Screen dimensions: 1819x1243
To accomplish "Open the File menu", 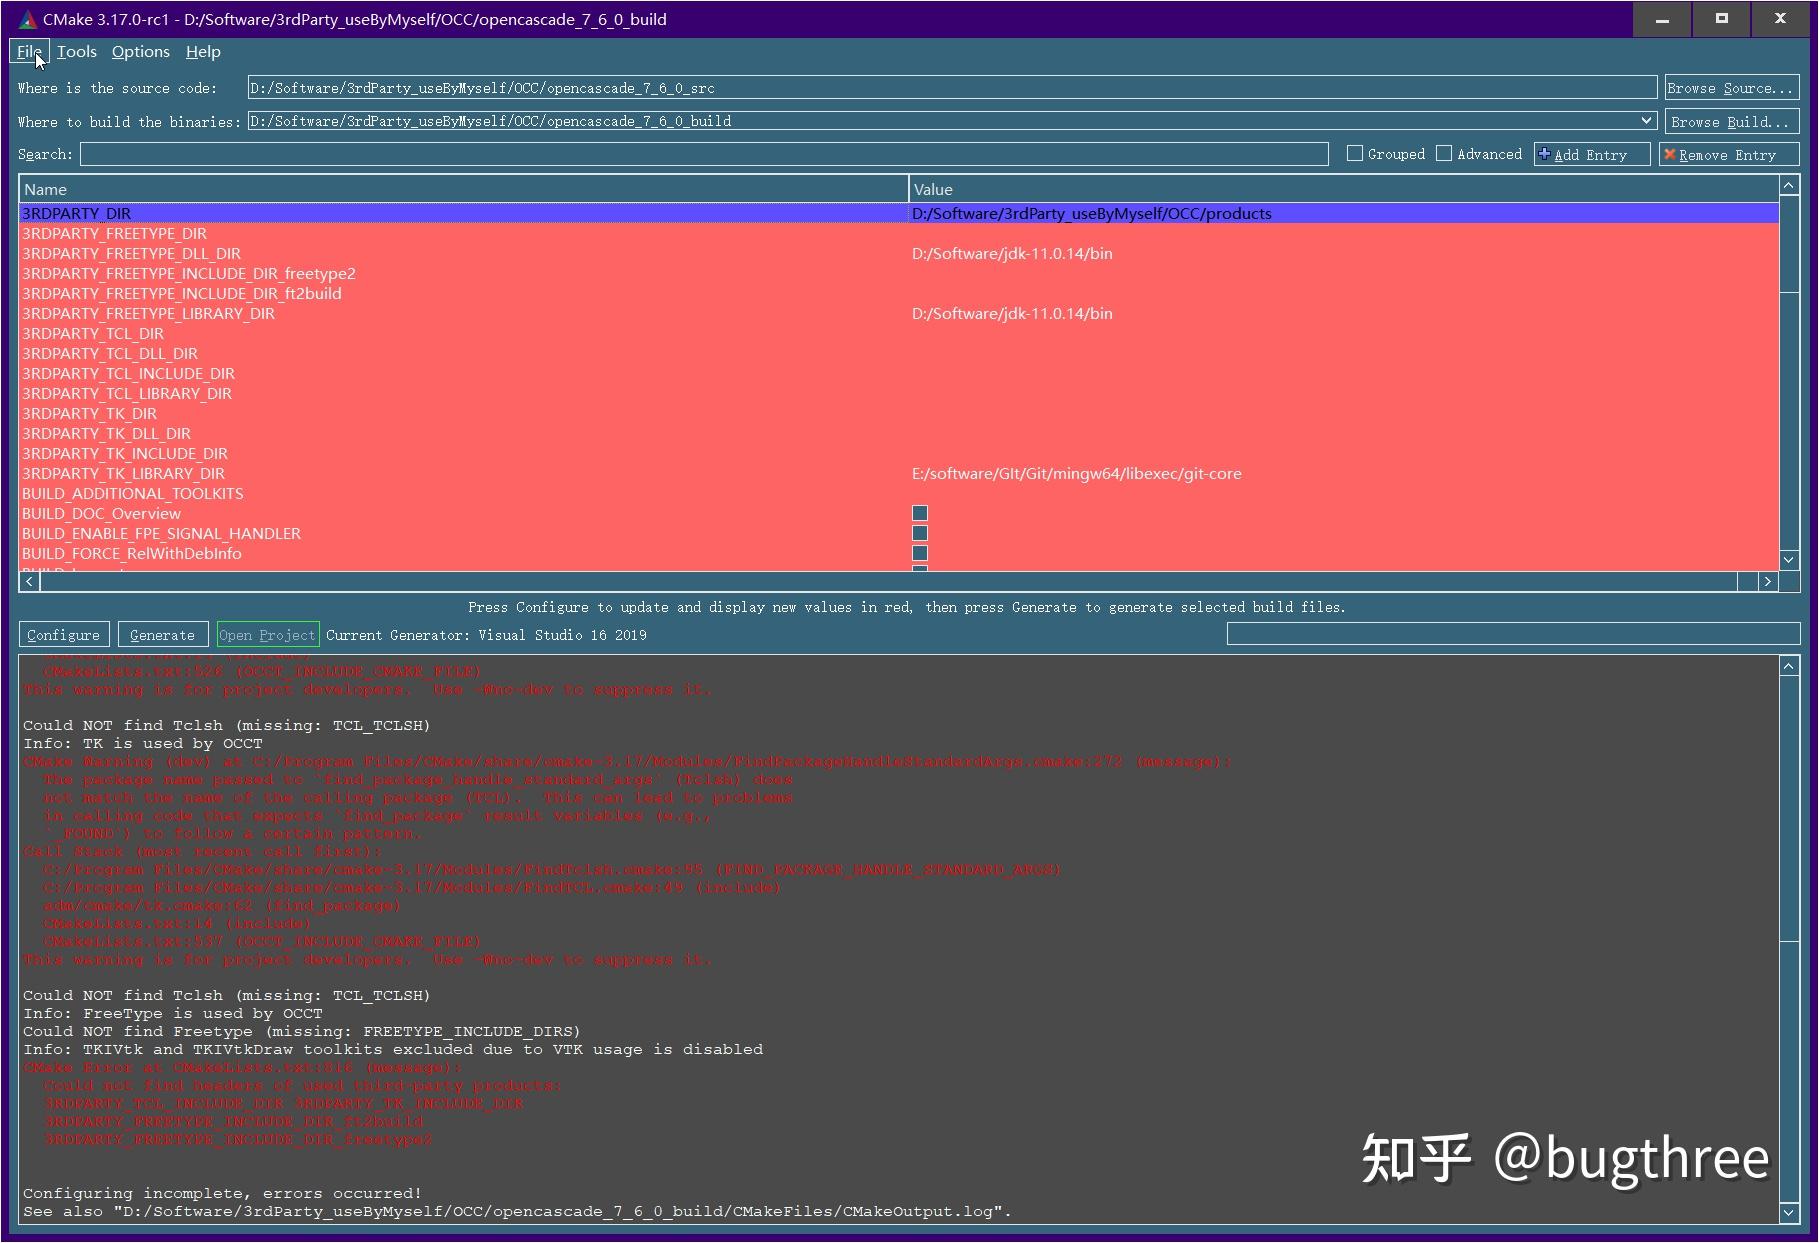I will [x=28, y=51].
